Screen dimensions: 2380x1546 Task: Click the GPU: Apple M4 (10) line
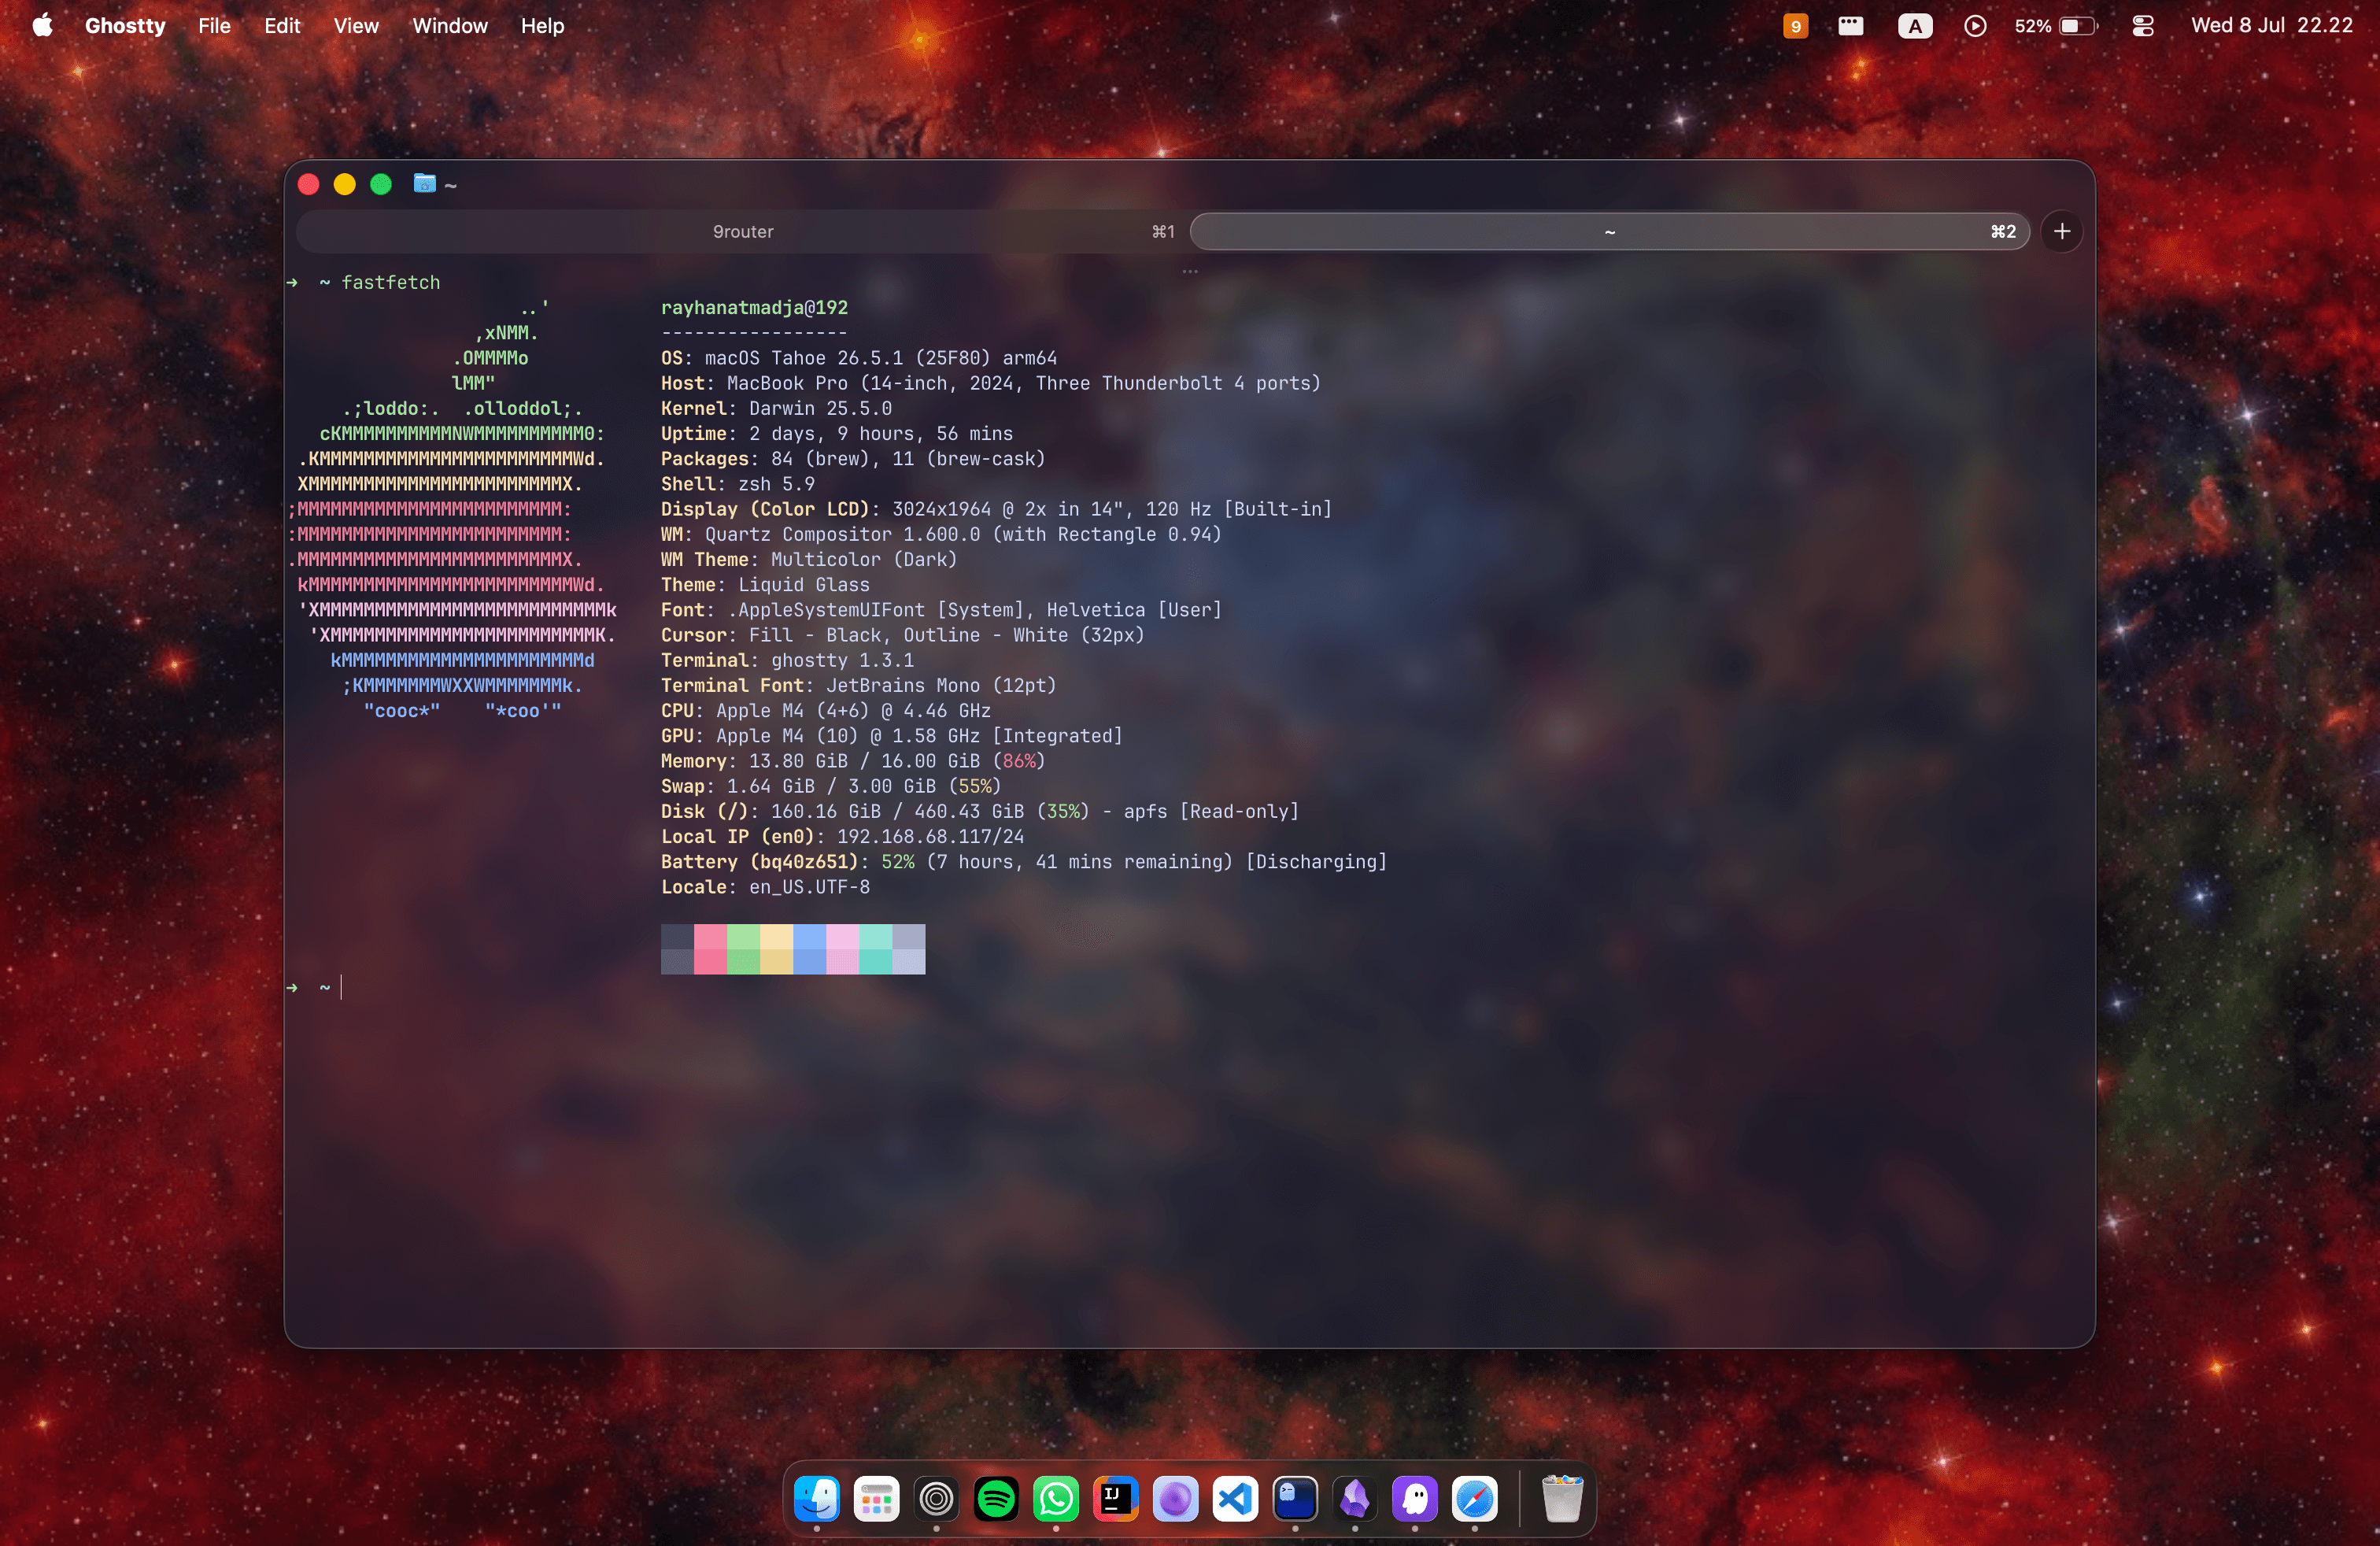tap(892, 736)
